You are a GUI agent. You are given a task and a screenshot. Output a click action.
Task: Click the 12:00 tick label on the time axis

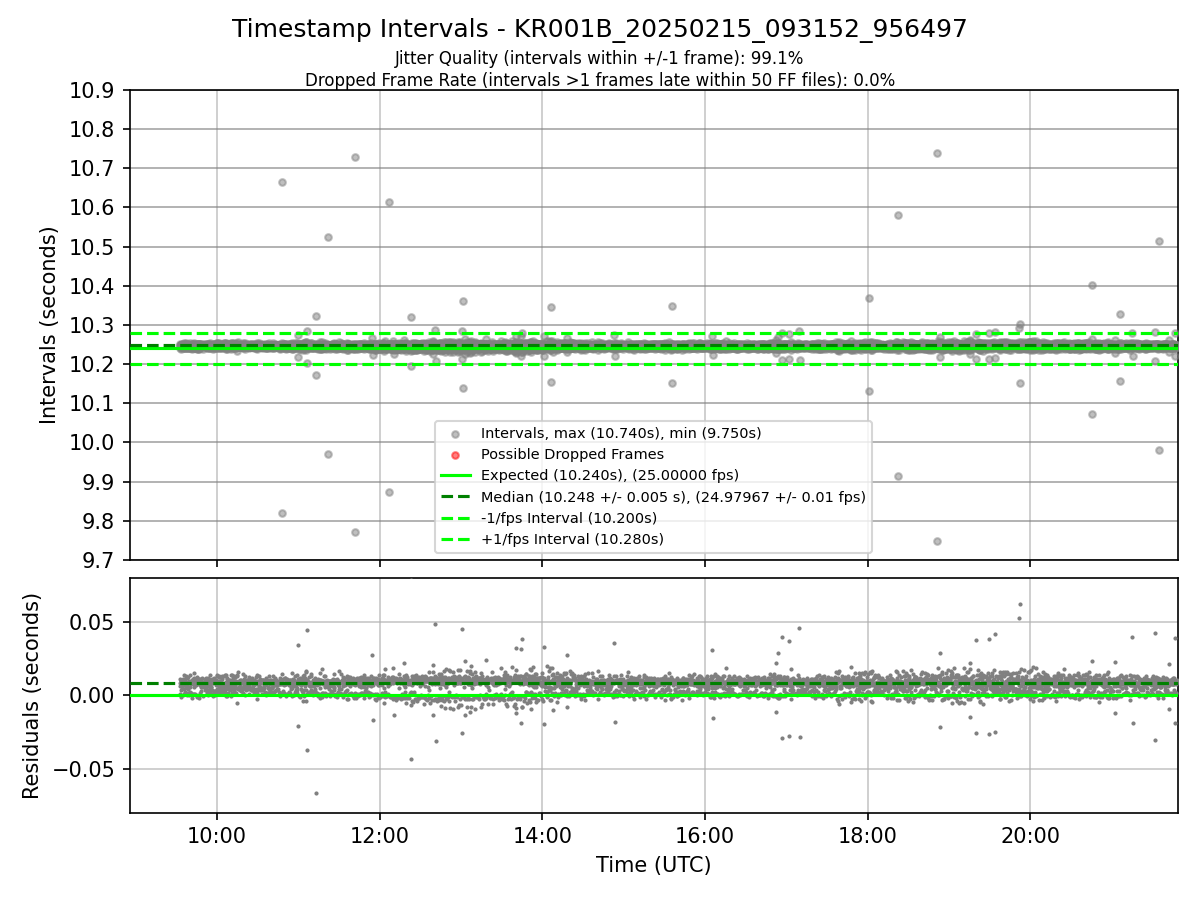click(379, 836)
